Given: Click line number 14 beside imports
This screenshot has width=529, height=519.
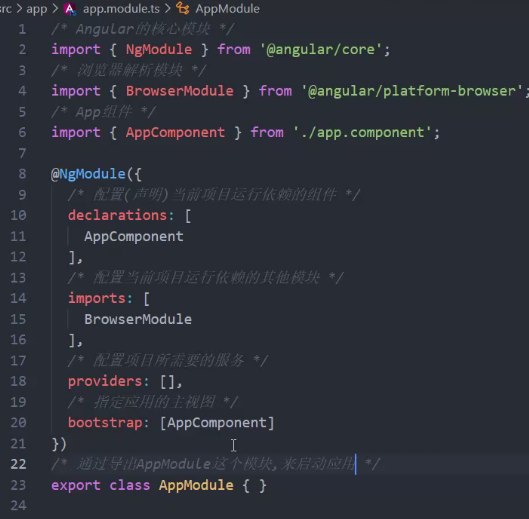Looking at the screenshot, I should [x=18, y=298].
